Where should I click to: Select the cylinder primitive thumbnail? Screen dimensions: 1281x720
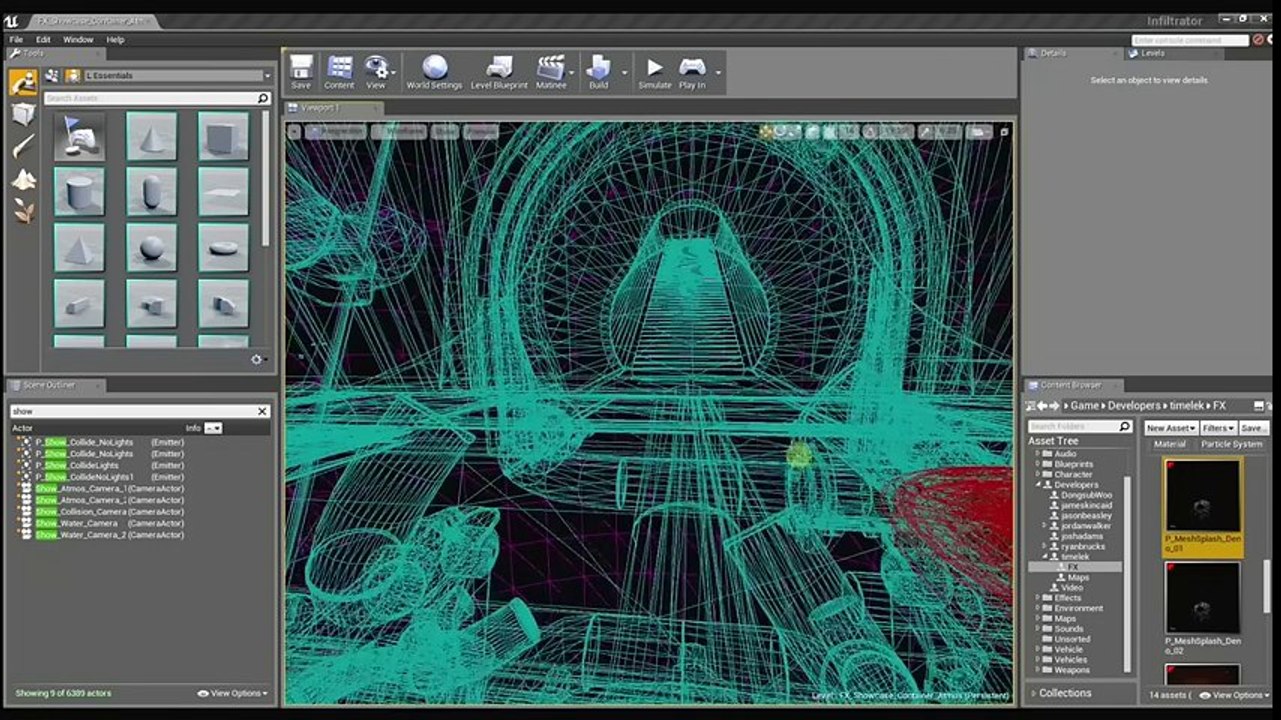point(79,192)
